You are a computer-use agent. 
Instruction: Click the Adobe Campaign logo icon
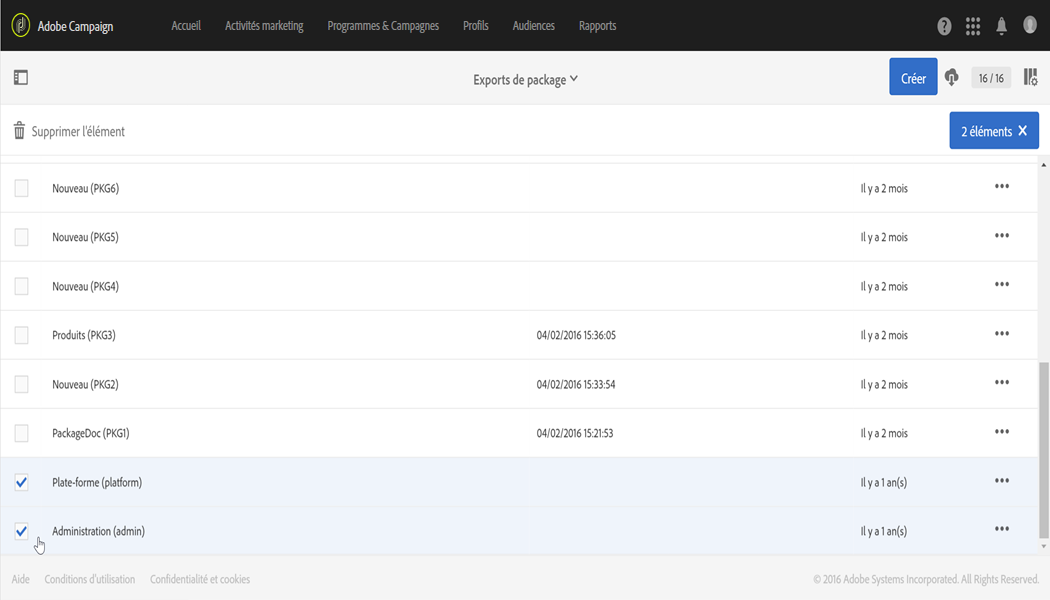click(21, 25)
